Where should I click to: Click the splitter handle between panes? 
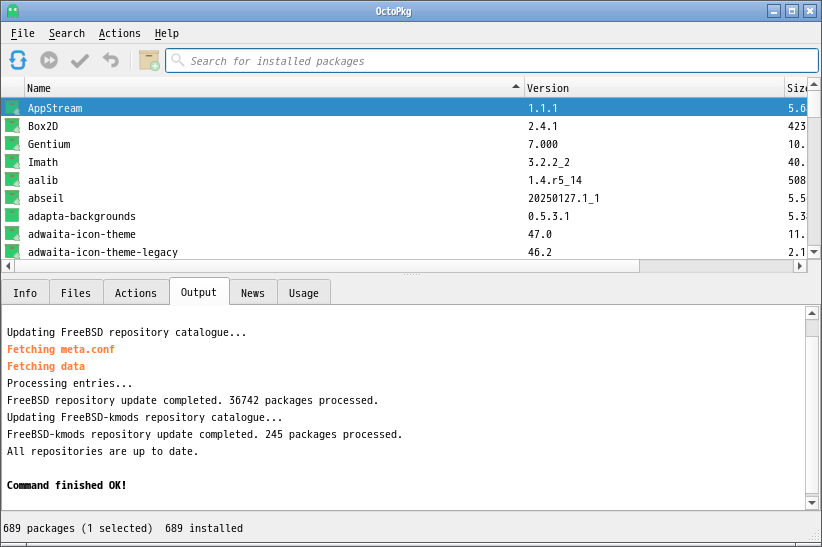412,274
